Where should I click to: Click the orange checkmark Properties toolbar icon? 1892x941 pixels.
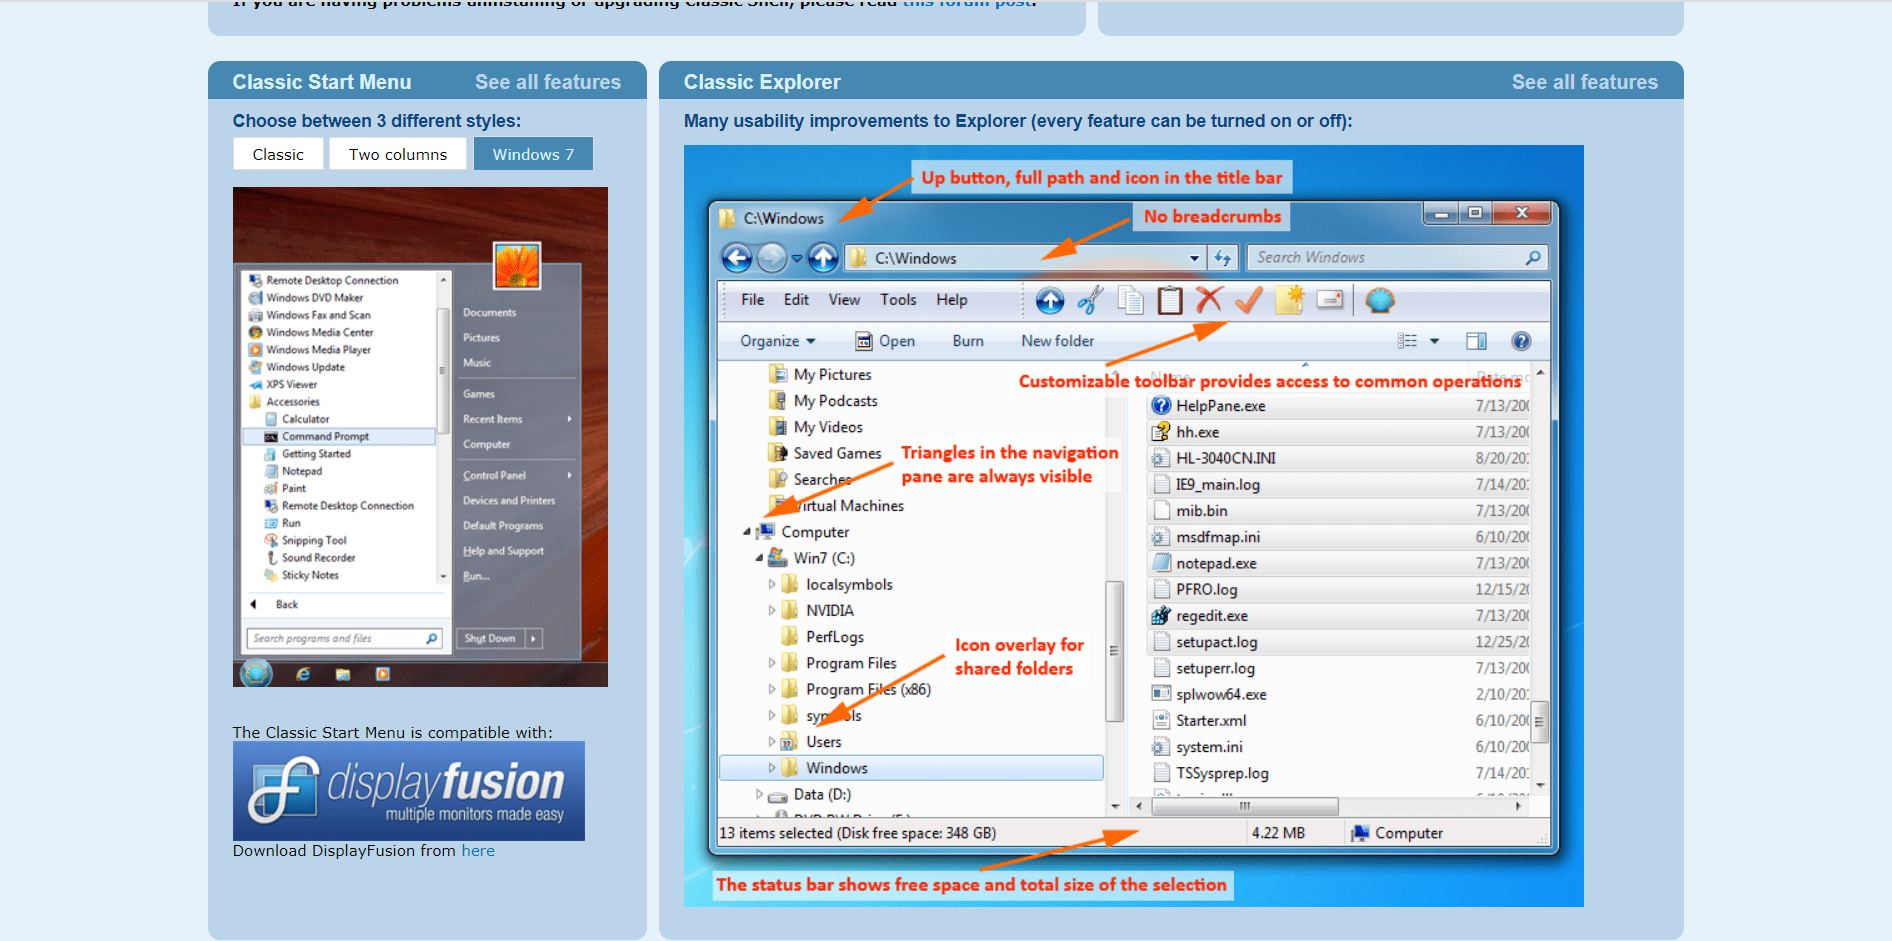tap(1249, 299)
